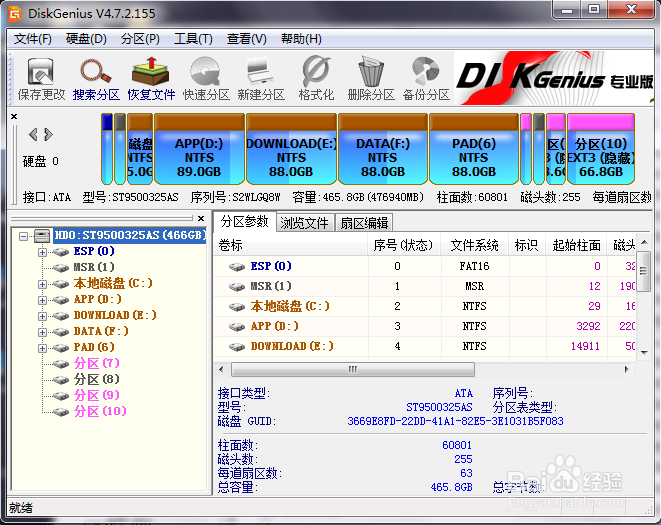Expand the DATA(F:) tree node
Image resolution: width=661 pixels, height=525 pixels.
pos(42,332)
